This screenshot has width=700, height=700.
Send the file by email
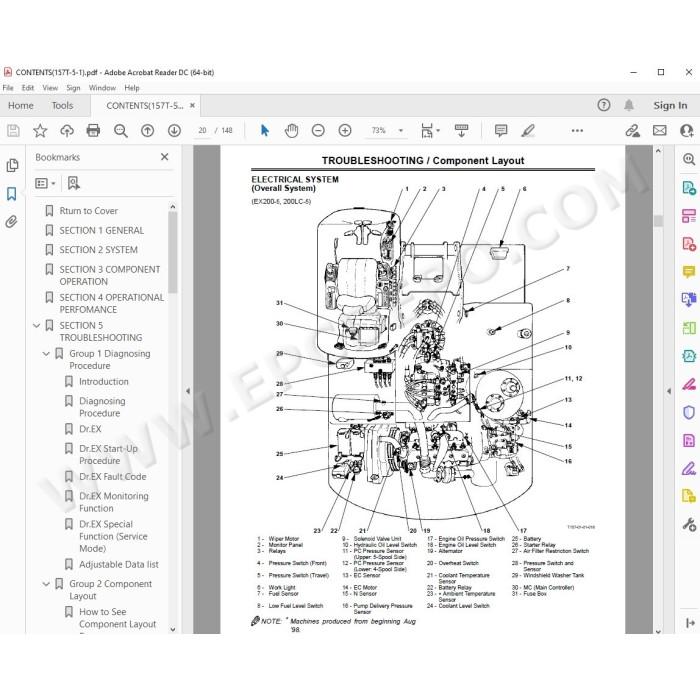[x=659, y=130]
